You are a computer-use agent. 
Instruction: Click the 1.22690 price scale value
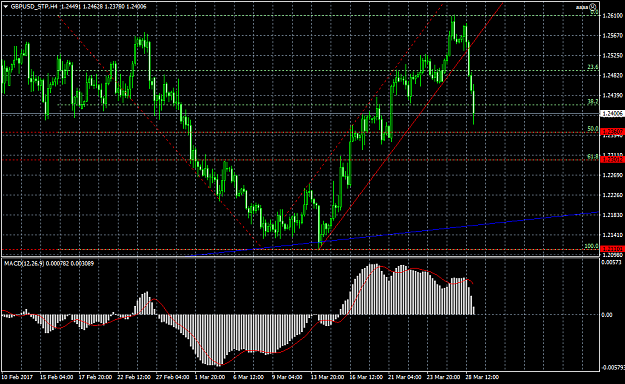pyautogui.click(x=613, y=175)
